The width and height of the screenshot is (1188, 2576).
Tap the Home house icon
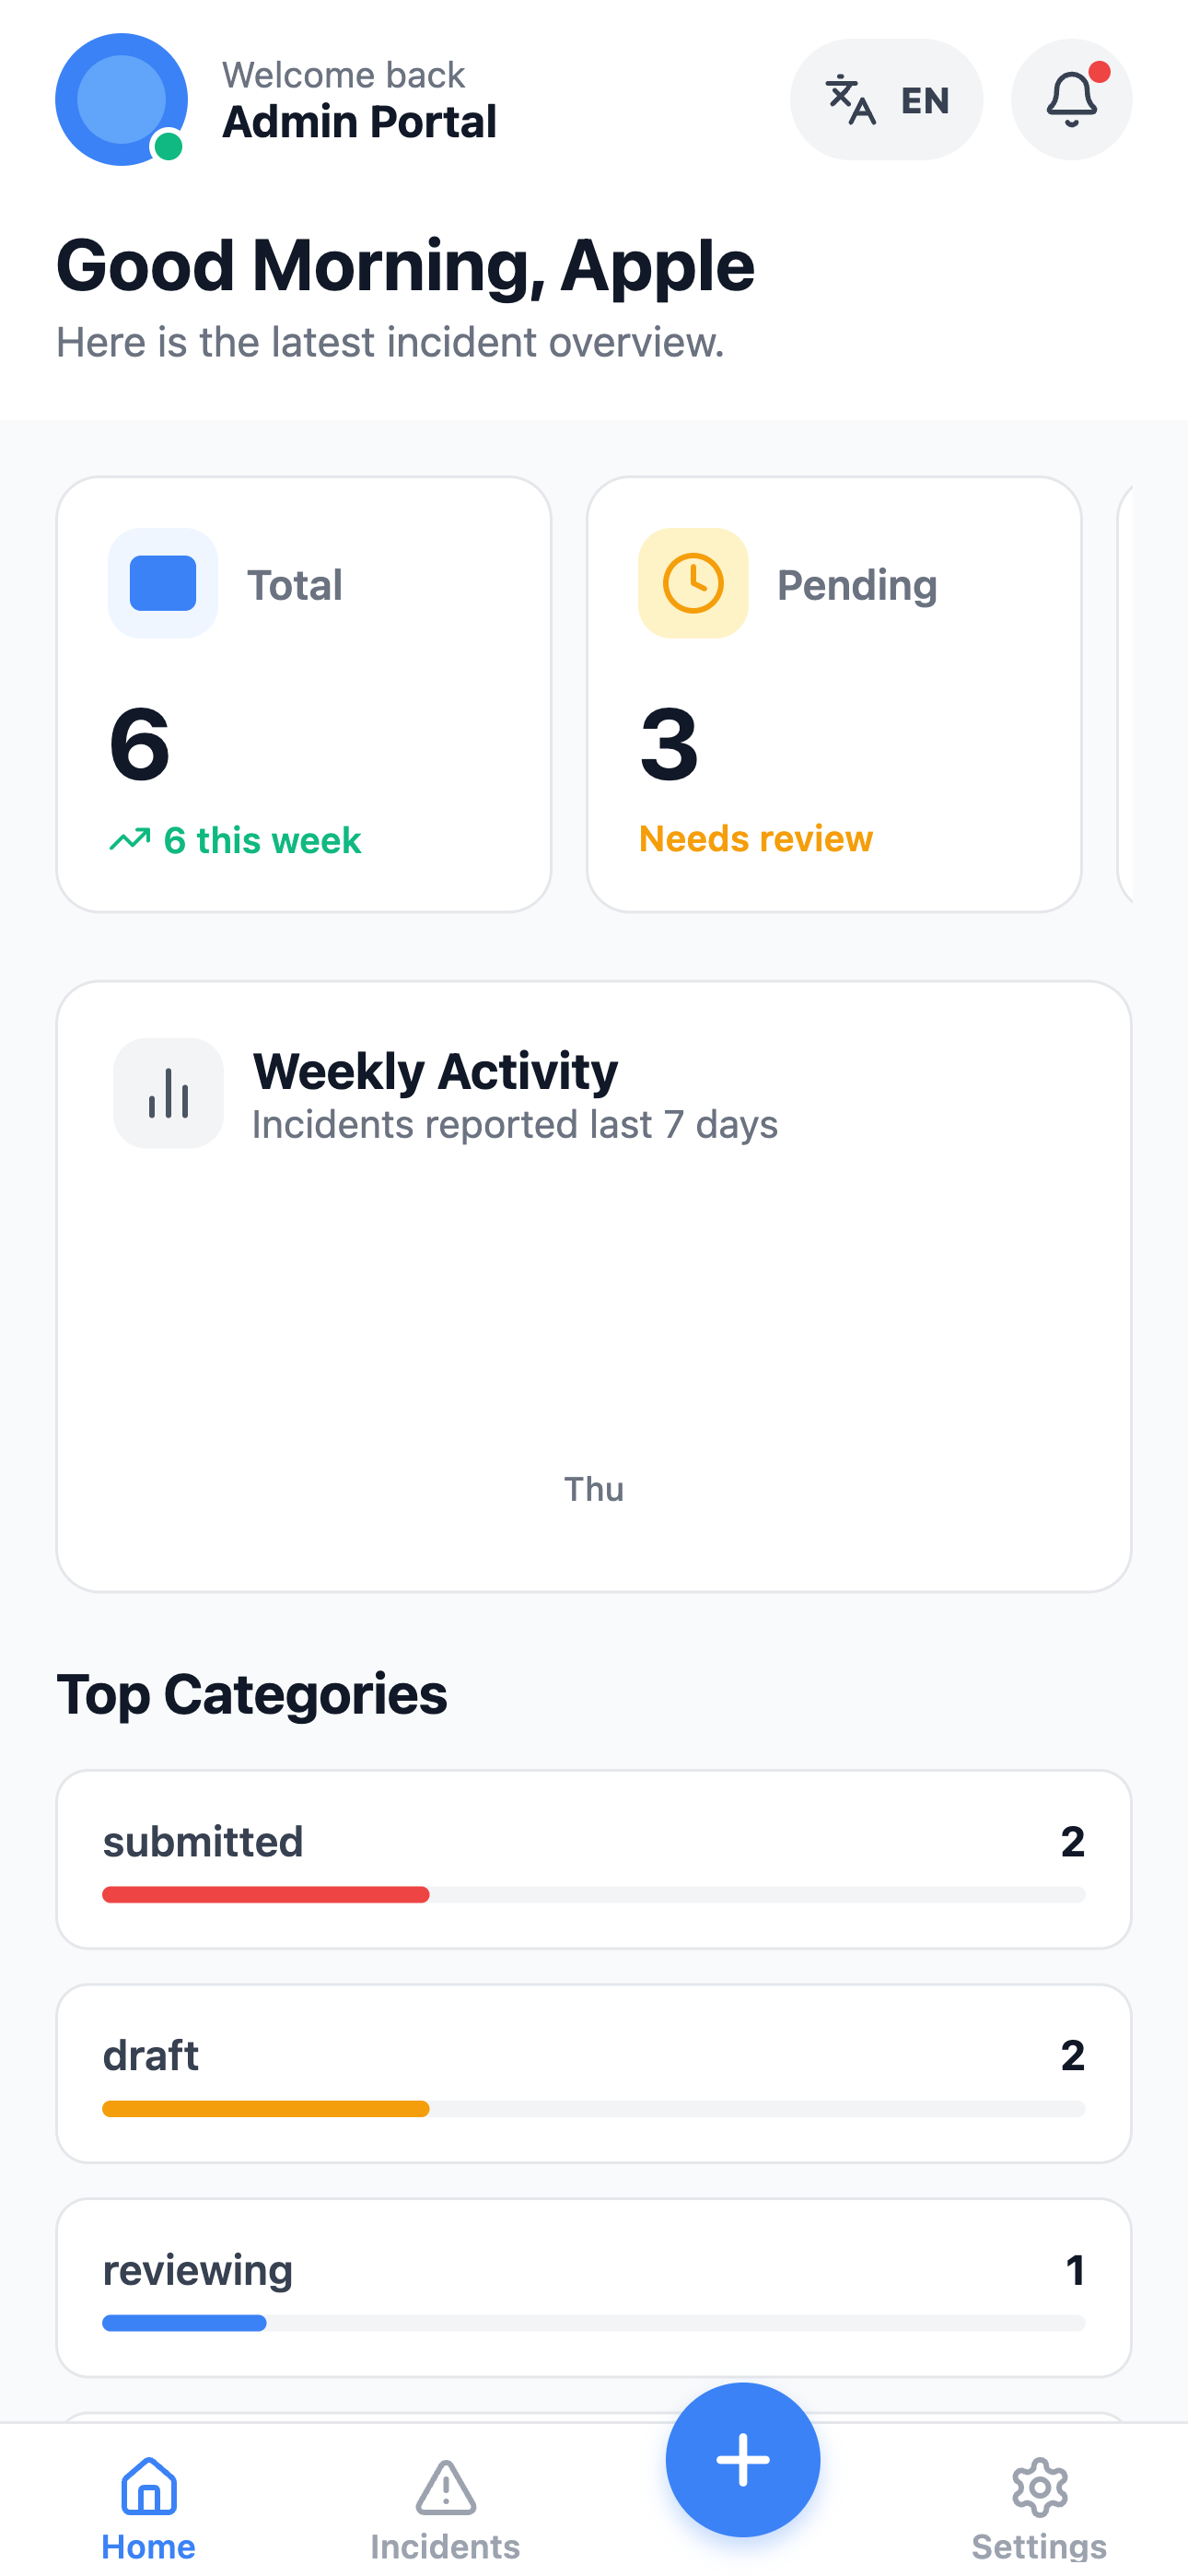(149, 2486)
